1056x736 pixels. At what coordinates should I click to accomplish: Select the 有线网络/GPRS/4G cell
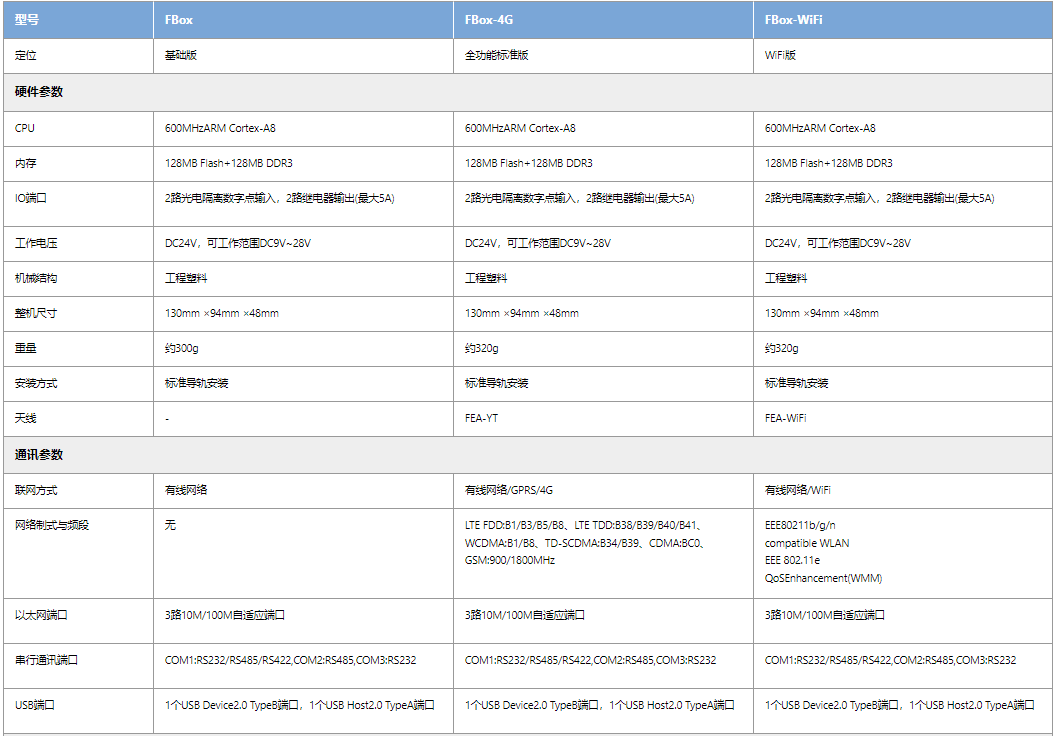[x=509, y=490]
